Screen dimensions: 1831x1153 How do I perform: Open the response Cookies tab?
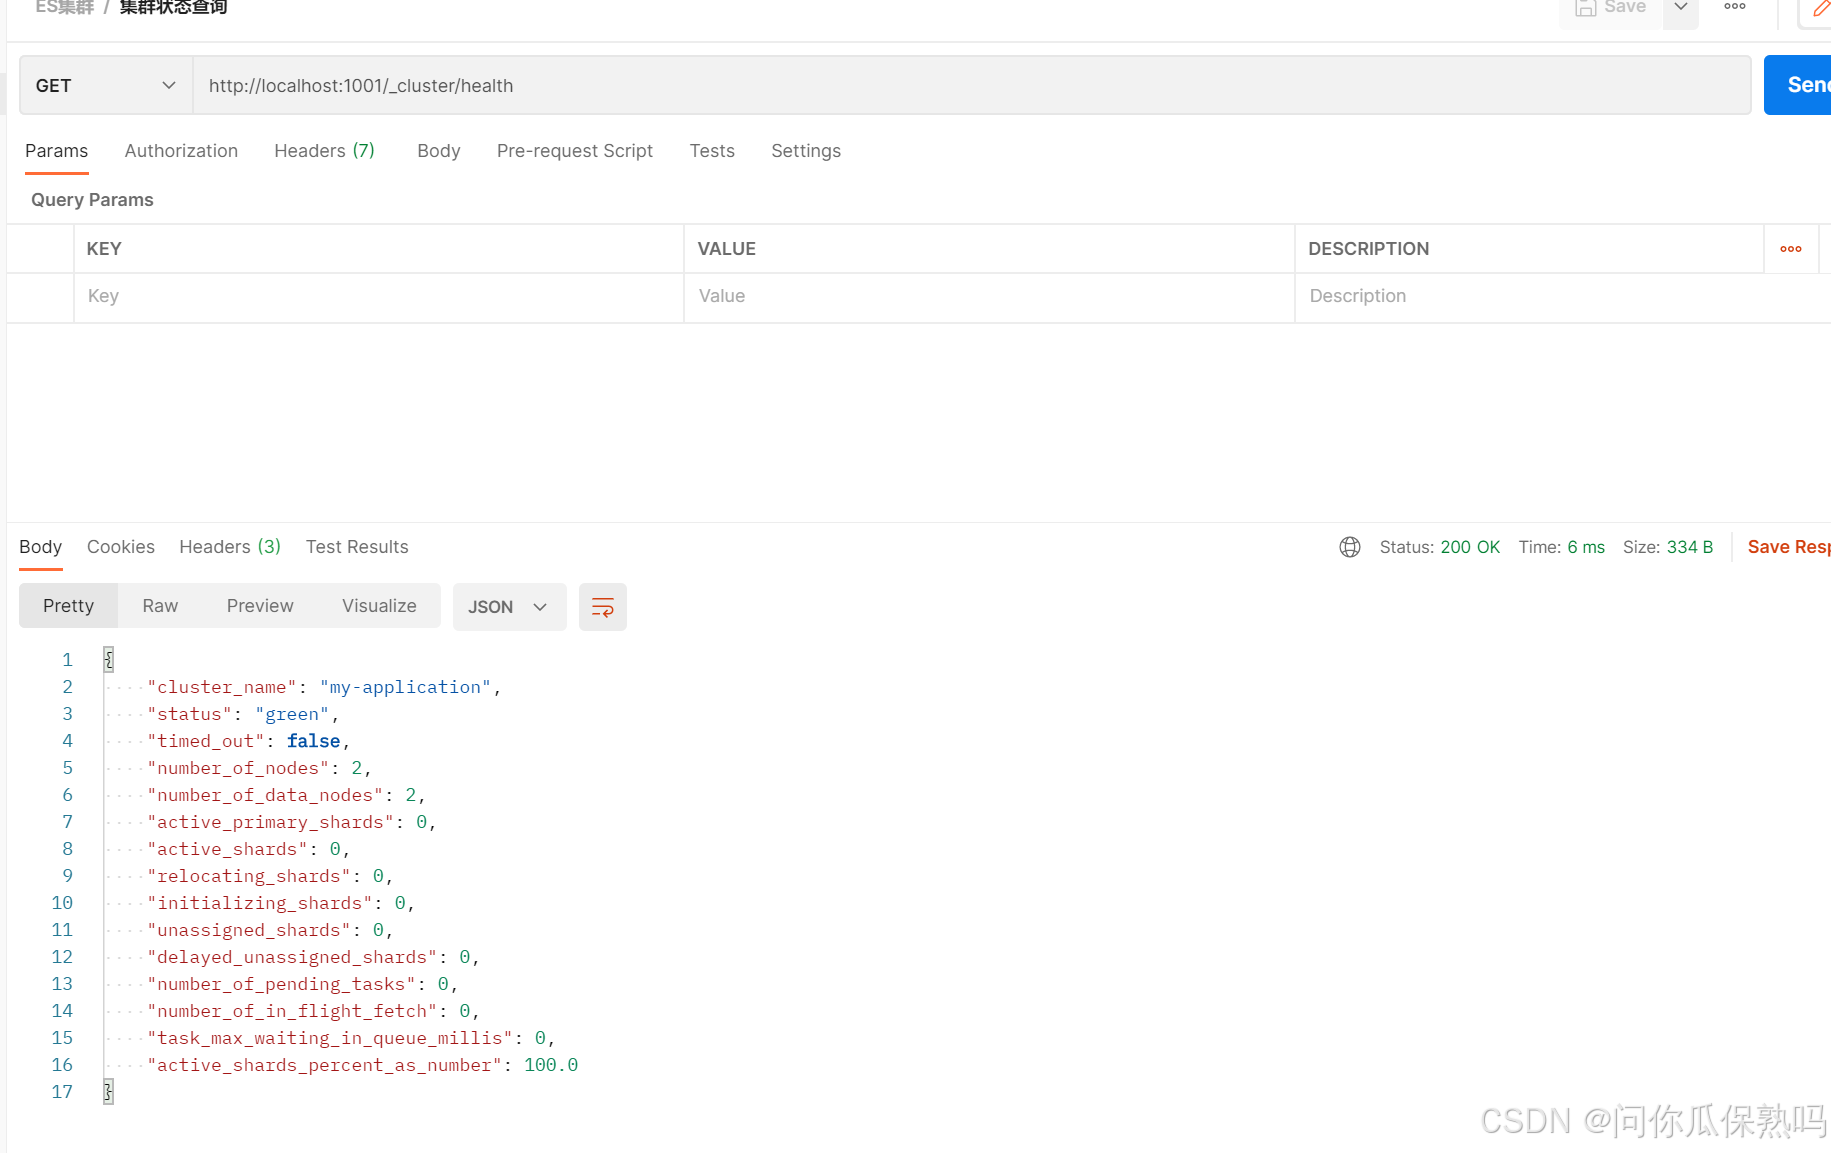point(121,547)
